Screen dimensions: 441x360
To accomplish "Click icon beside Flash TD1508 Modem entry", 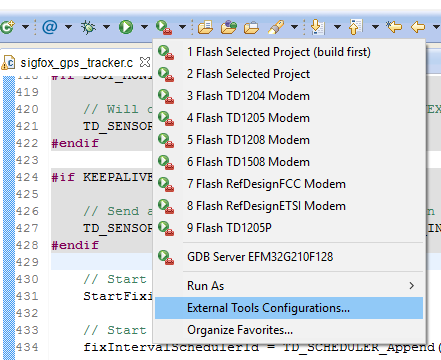I will [x=166, y=163].
